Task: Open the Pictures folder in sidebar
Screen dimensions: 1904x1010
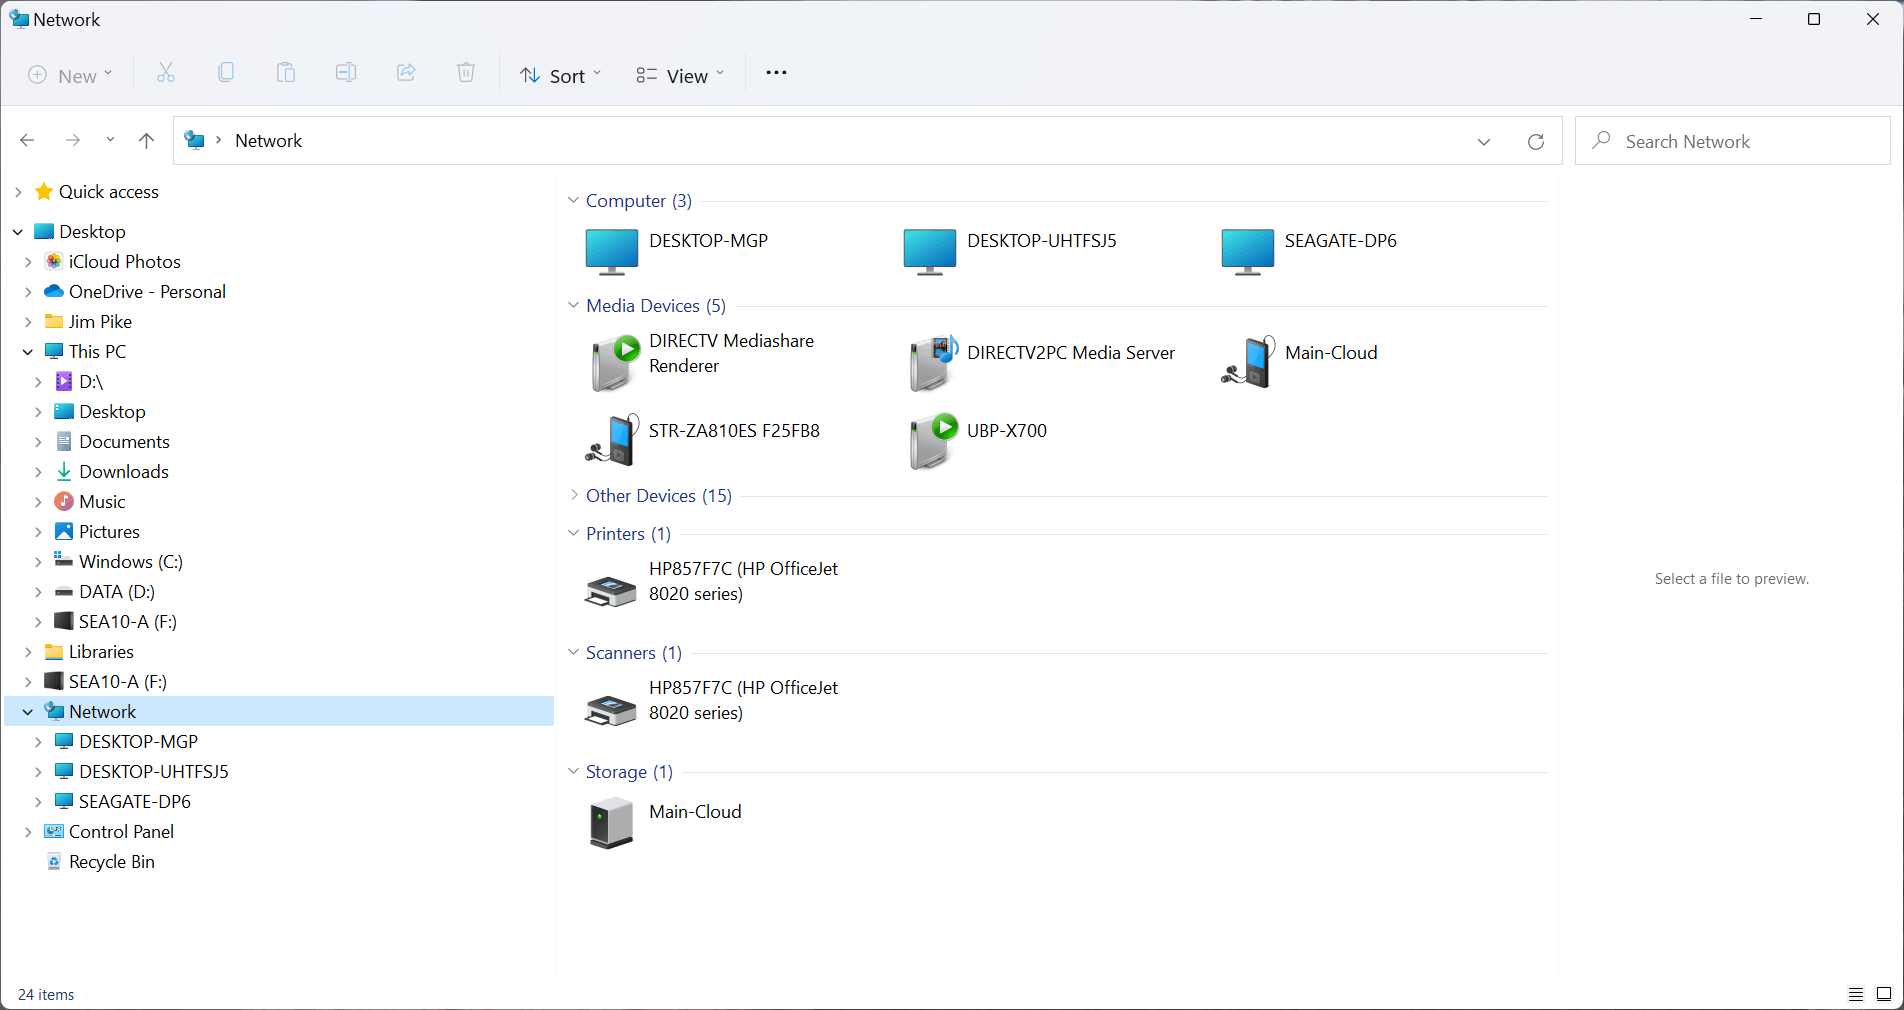Action: 109,531
